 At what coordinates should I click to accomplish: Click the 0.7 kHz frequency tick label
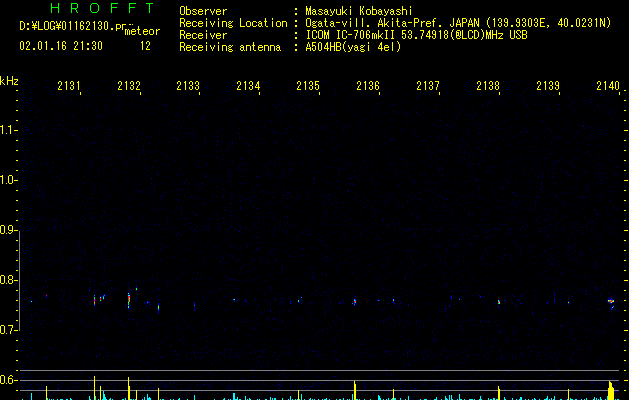8,330
